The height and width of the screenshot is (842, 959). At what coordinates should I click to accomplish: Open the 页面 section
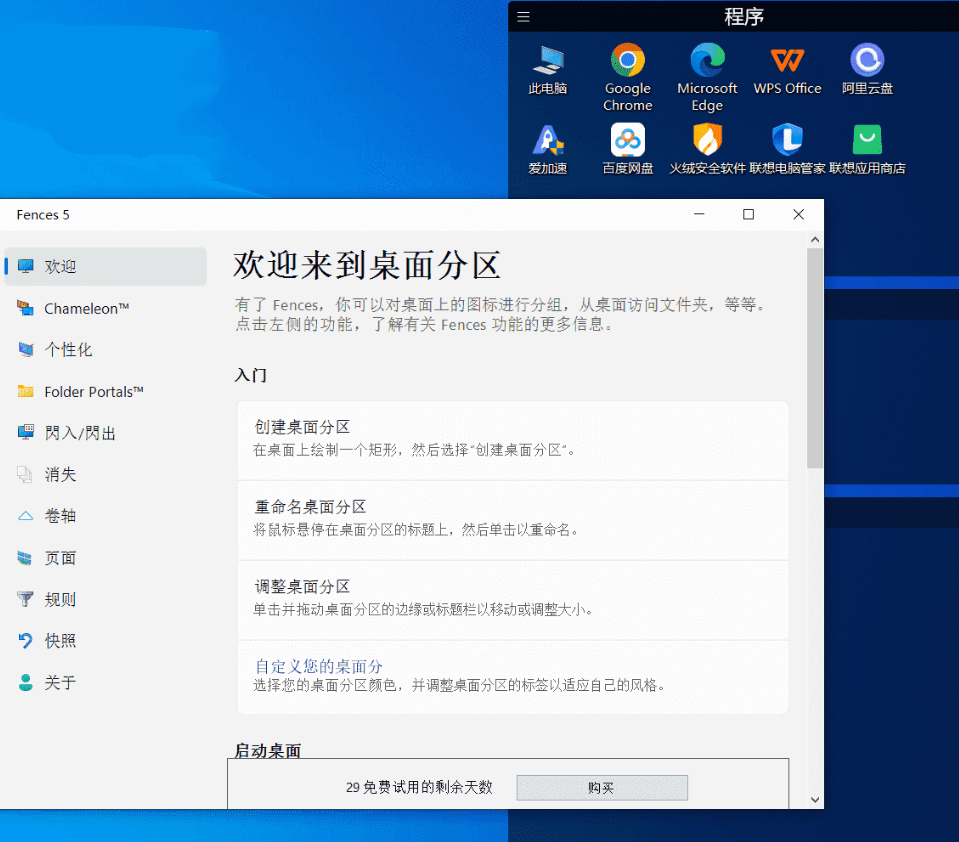click(x=58, y=558)
